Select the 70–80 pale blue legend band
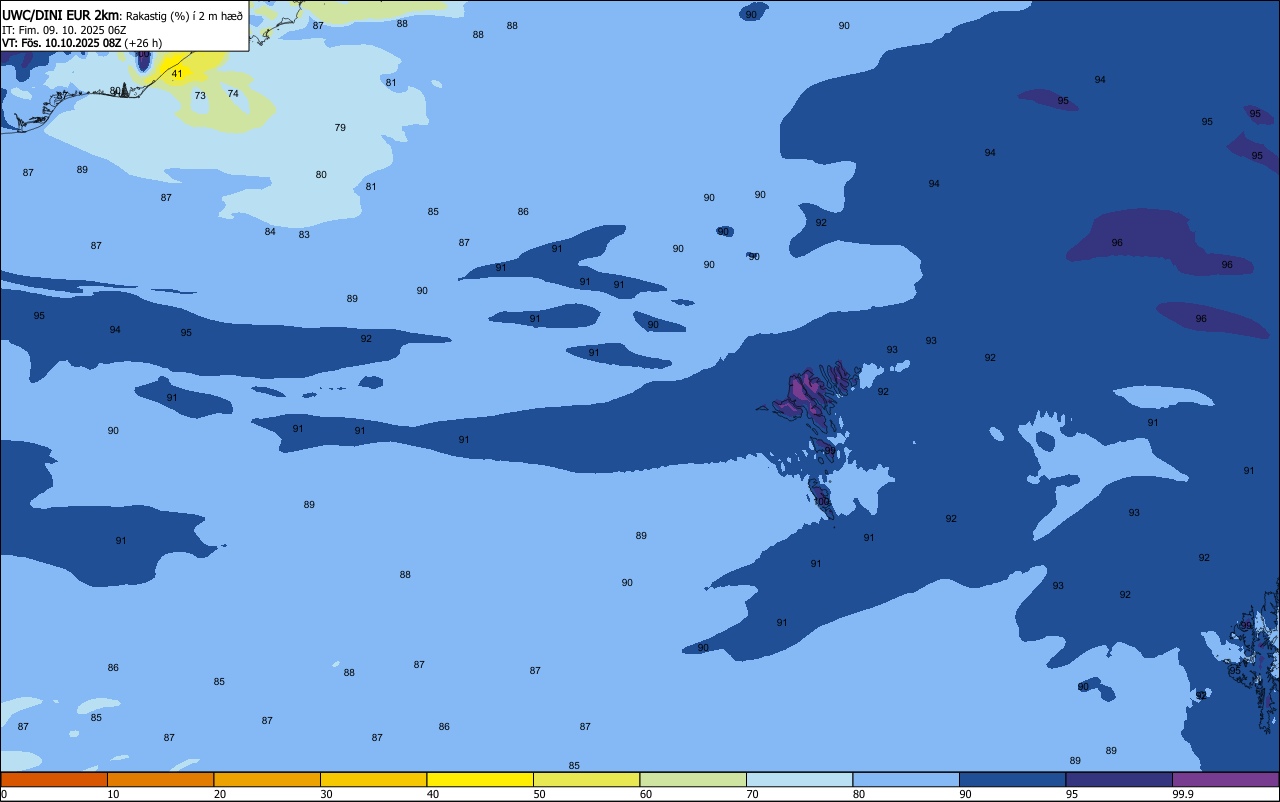This screenshot has height=802, width=1280. (799, 779)
